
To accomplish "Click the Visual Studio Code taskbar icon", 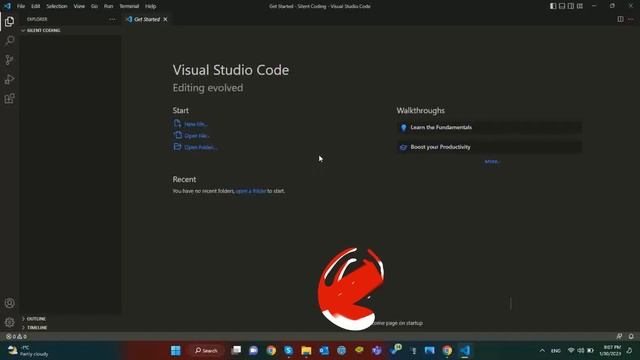I will tap(465, 350).
